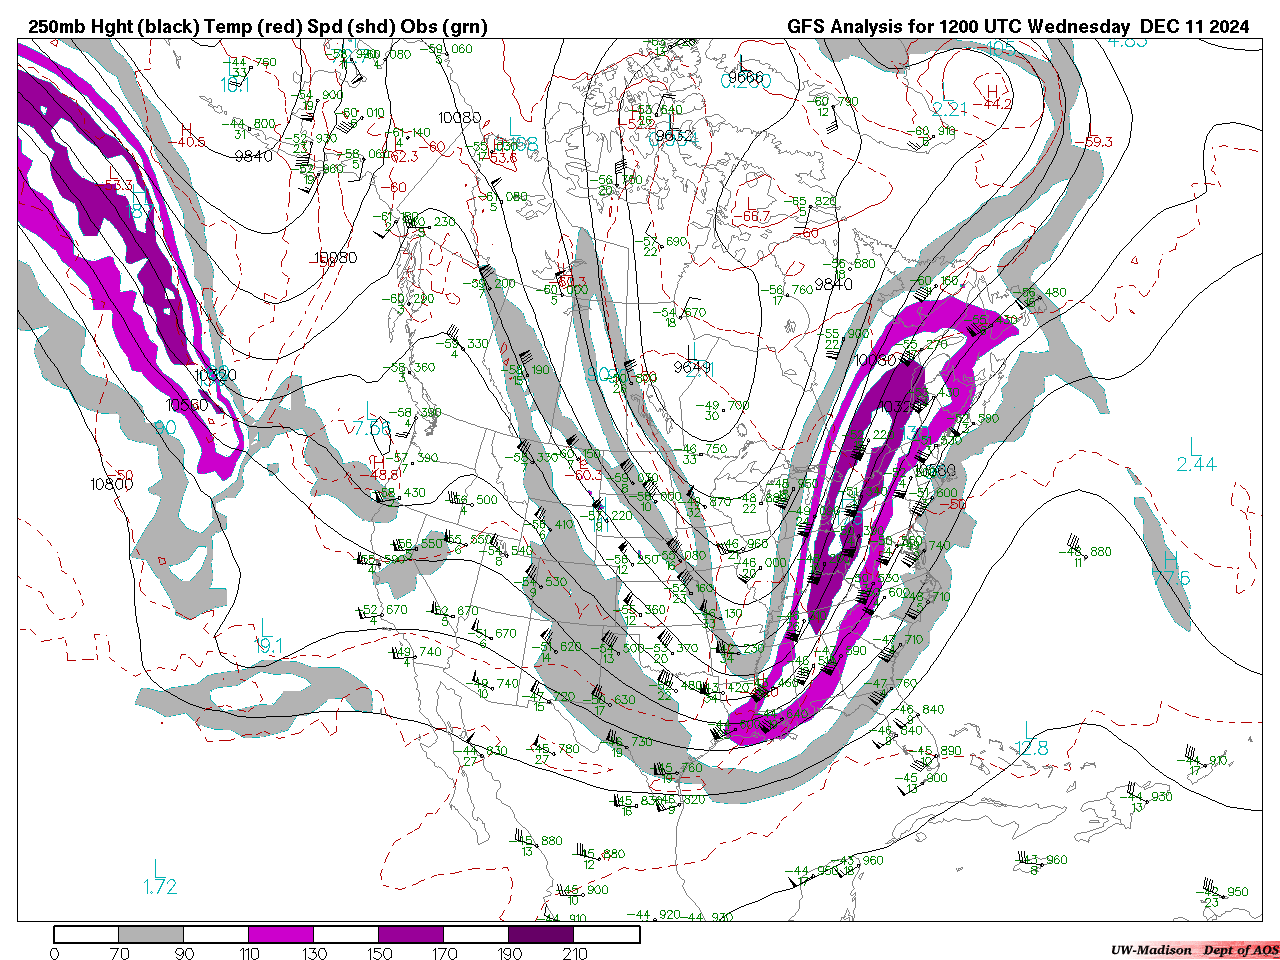Click the red -59.3 temperature label
Viewport: 1280px width, 960px height.
tap(1097, 142)
